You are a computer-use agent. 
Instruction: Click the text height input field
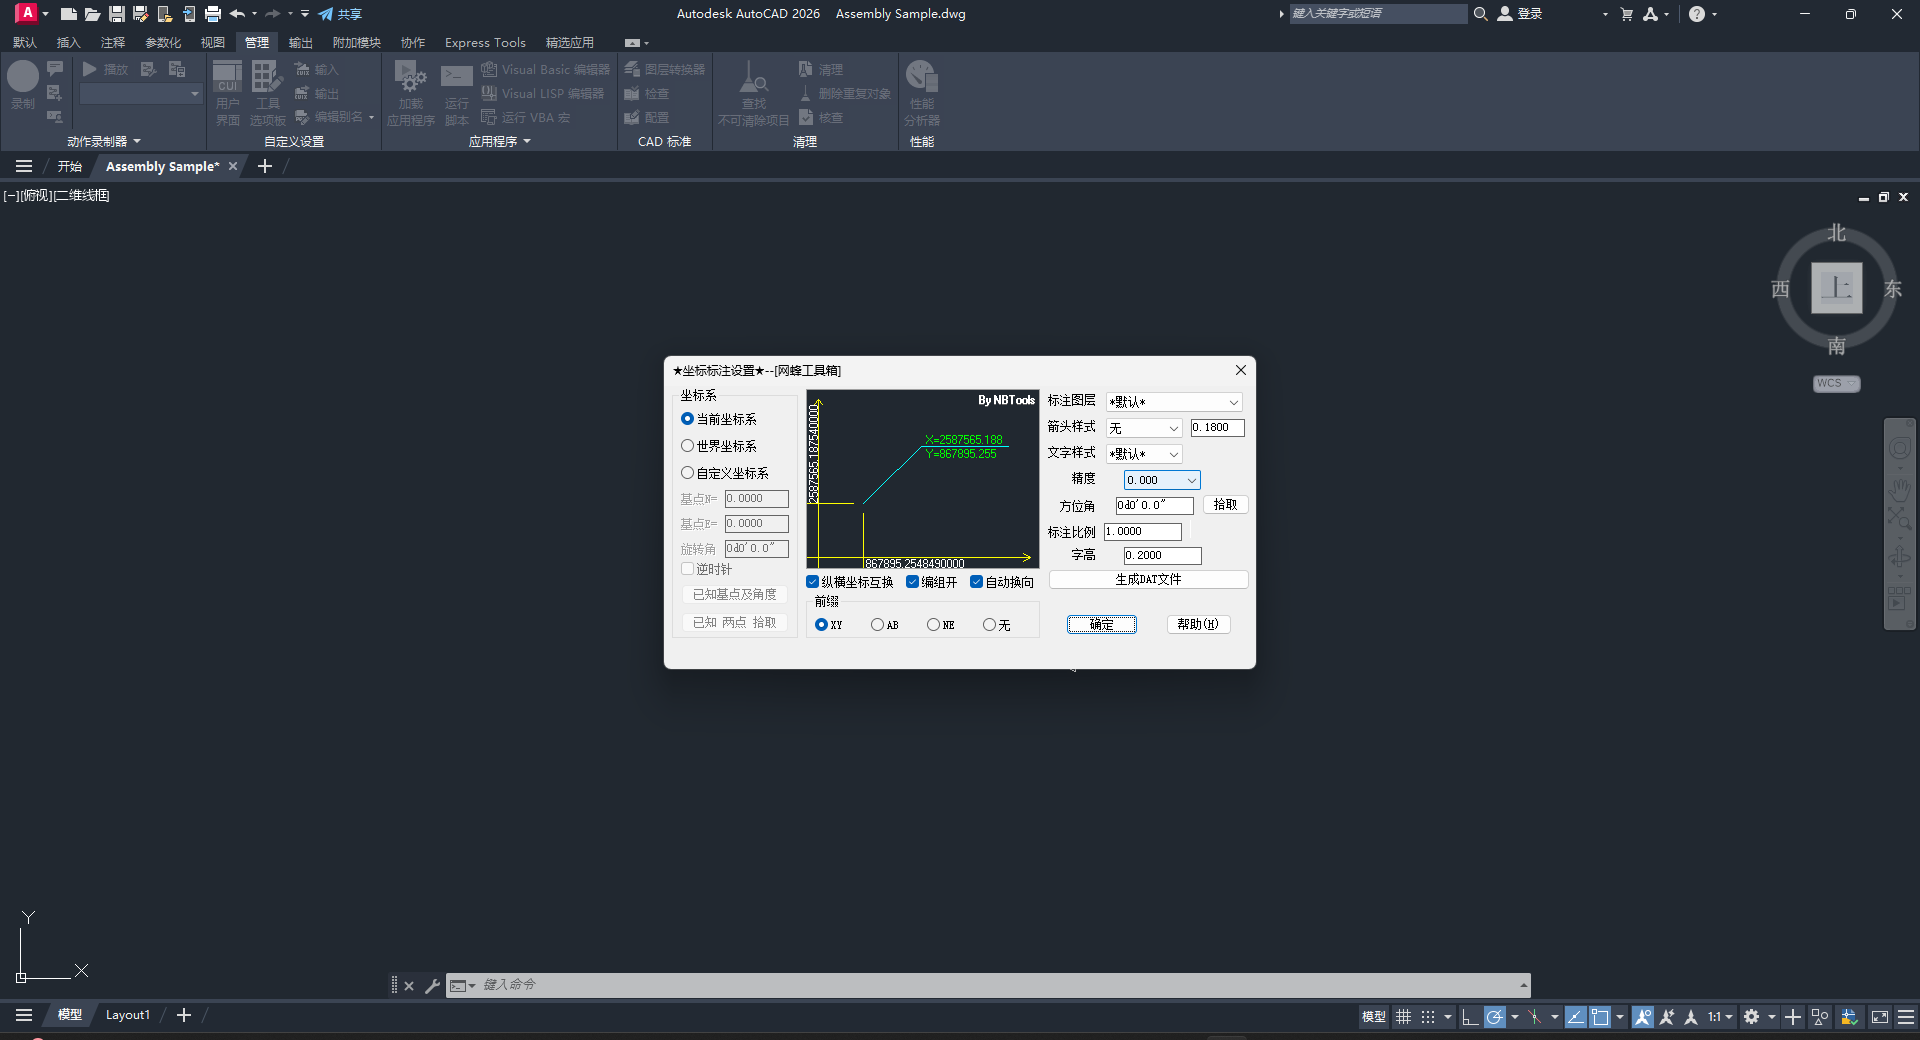(x=1162, y=556)
